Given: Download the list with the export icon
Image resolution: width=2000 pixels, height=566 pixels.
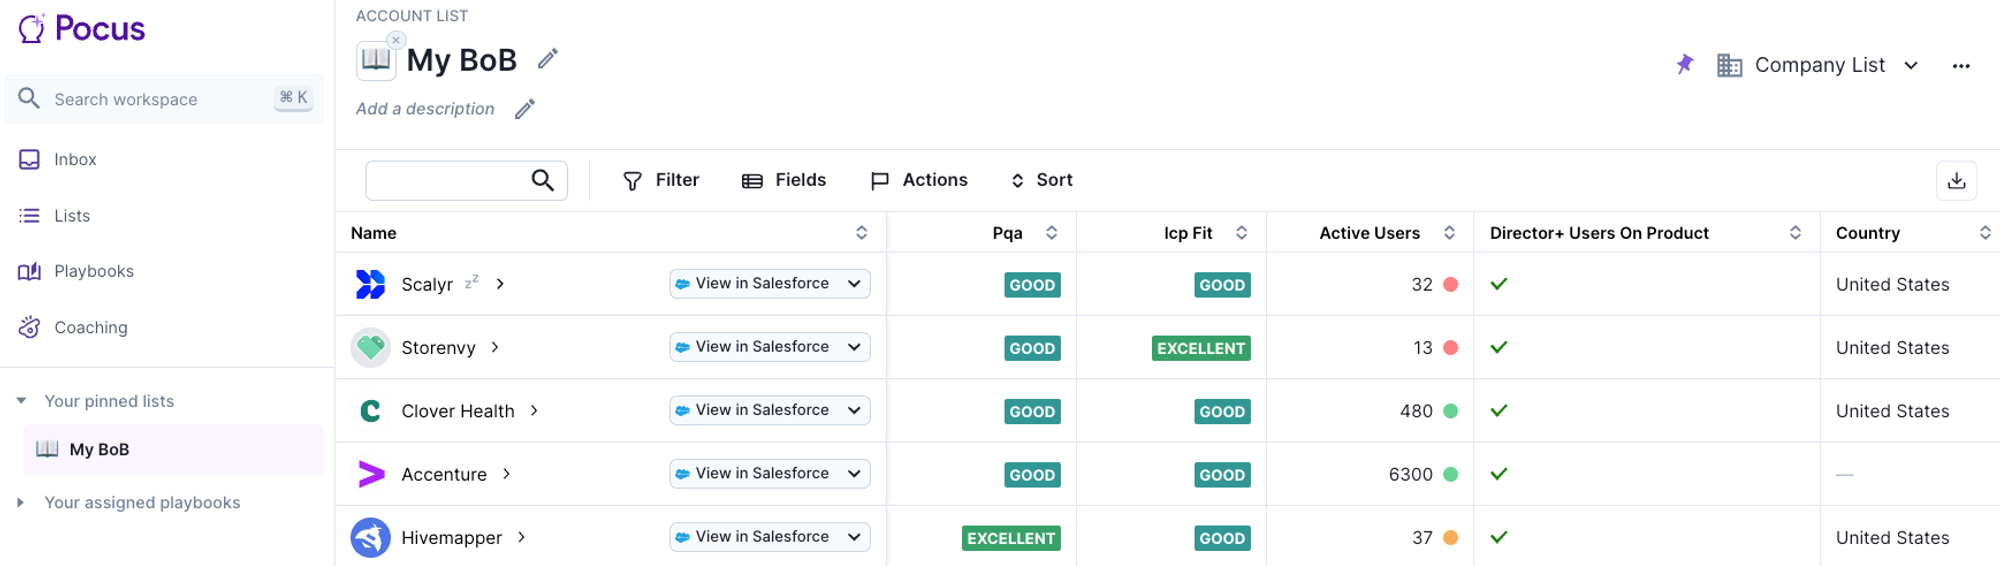Looking at the screenshot, I should [1956, 181].
